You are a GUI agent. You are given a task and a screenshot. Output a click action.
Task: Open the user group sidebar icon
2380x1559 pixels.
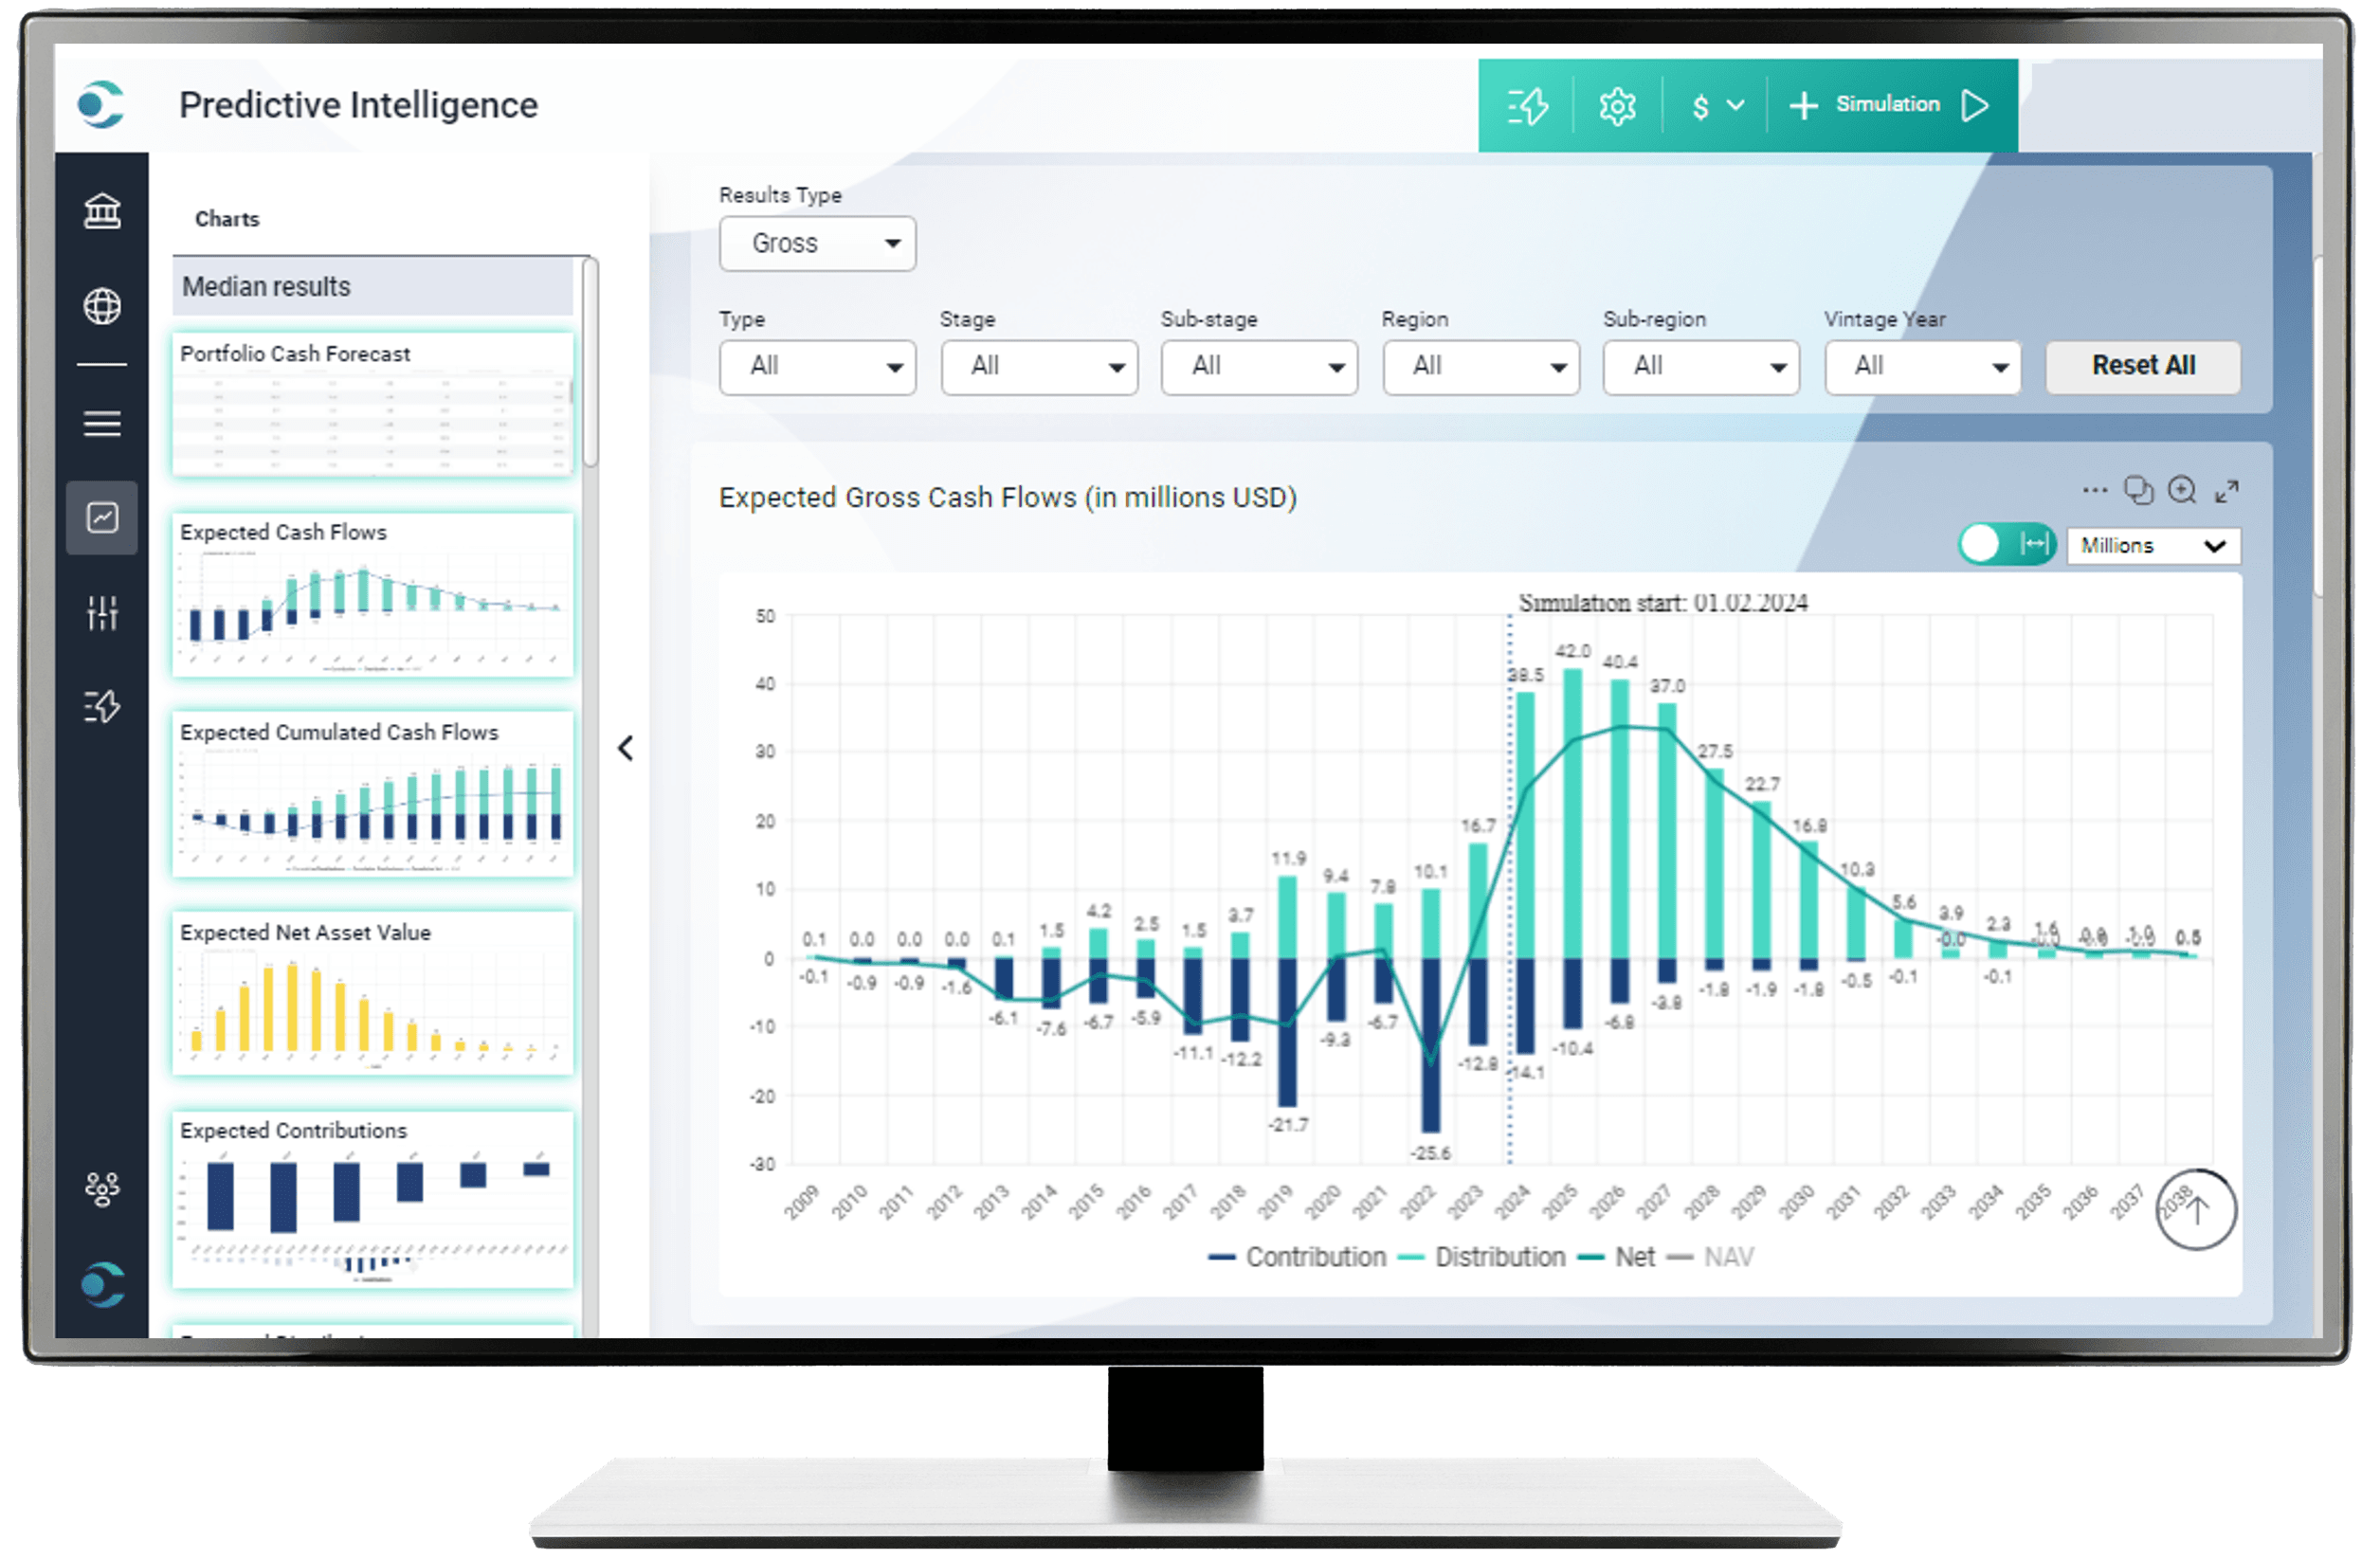102,1189
